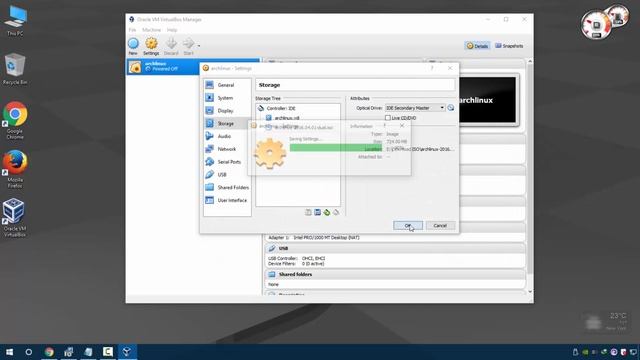Click the Shared folders section header in details

pos(395,274)
